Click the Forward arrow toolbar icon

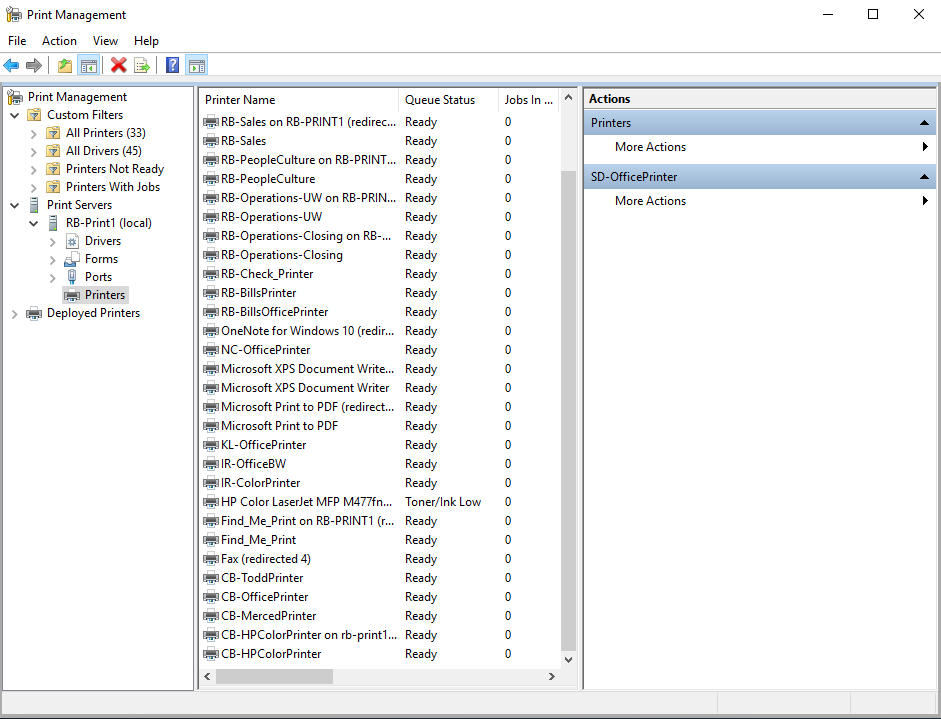(x=34, y=65)
